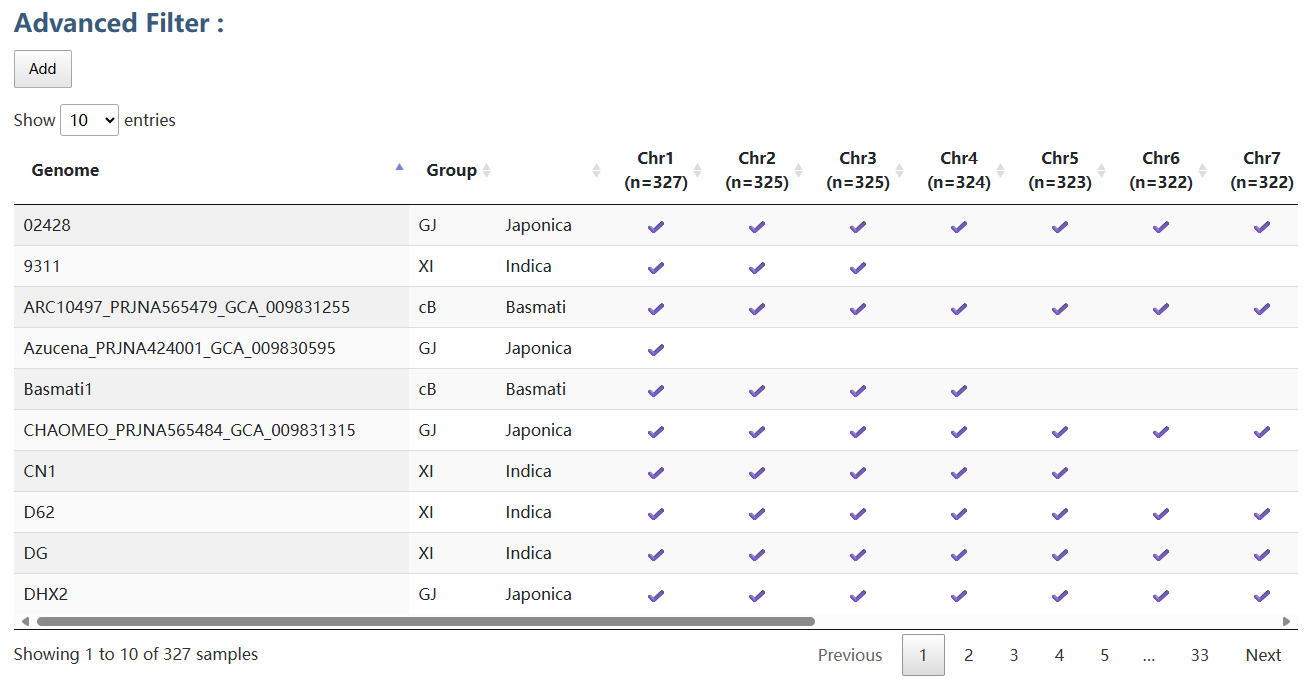
Task: Sort by Chr6 column arrows
Action: pyautogui.click(x=1202, y=171)
